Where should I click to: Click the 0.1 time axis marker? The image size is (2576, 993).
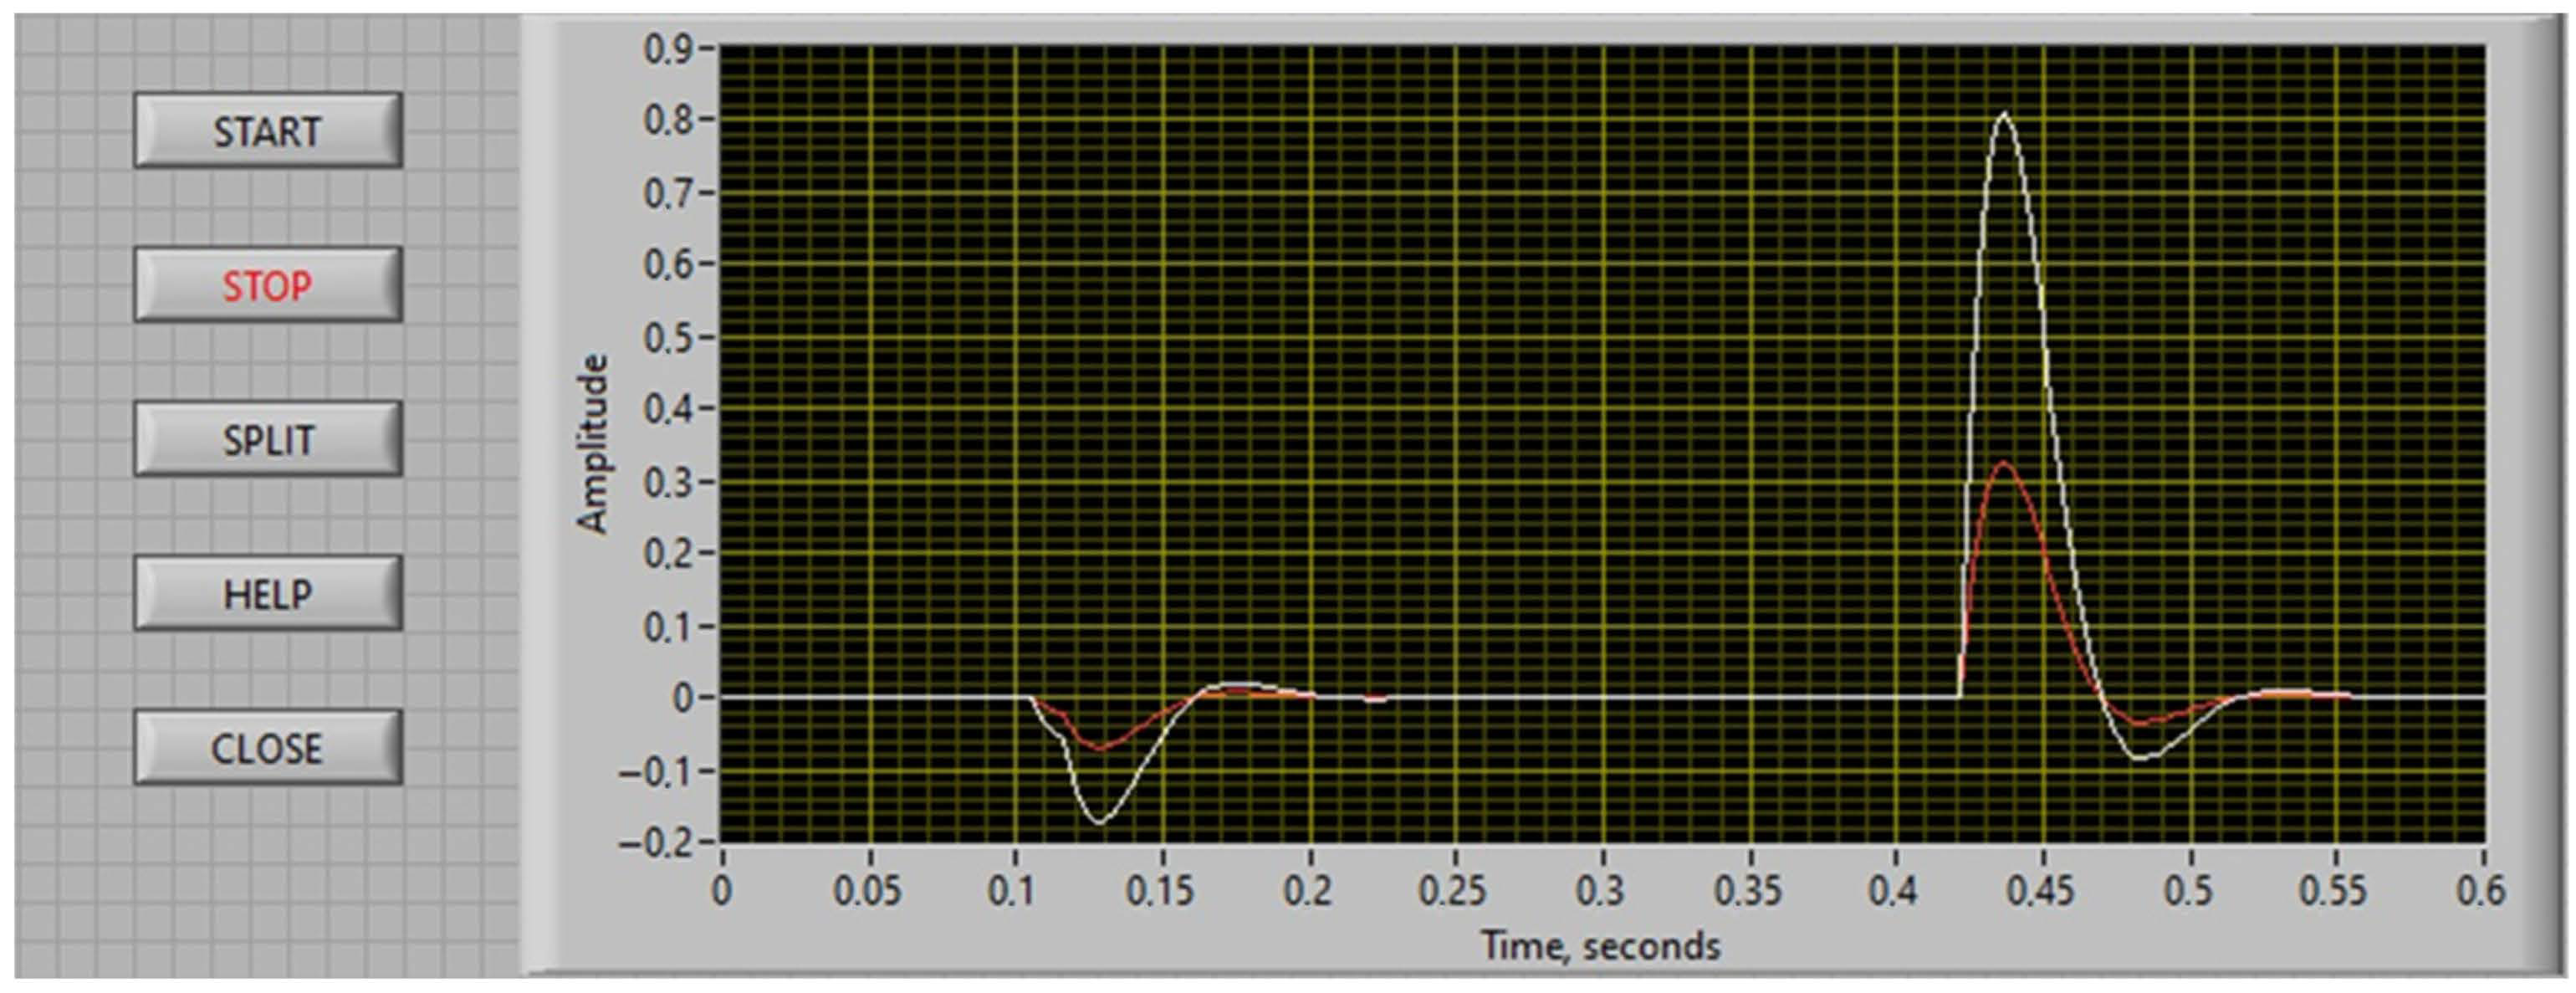tap(1012, 891)
